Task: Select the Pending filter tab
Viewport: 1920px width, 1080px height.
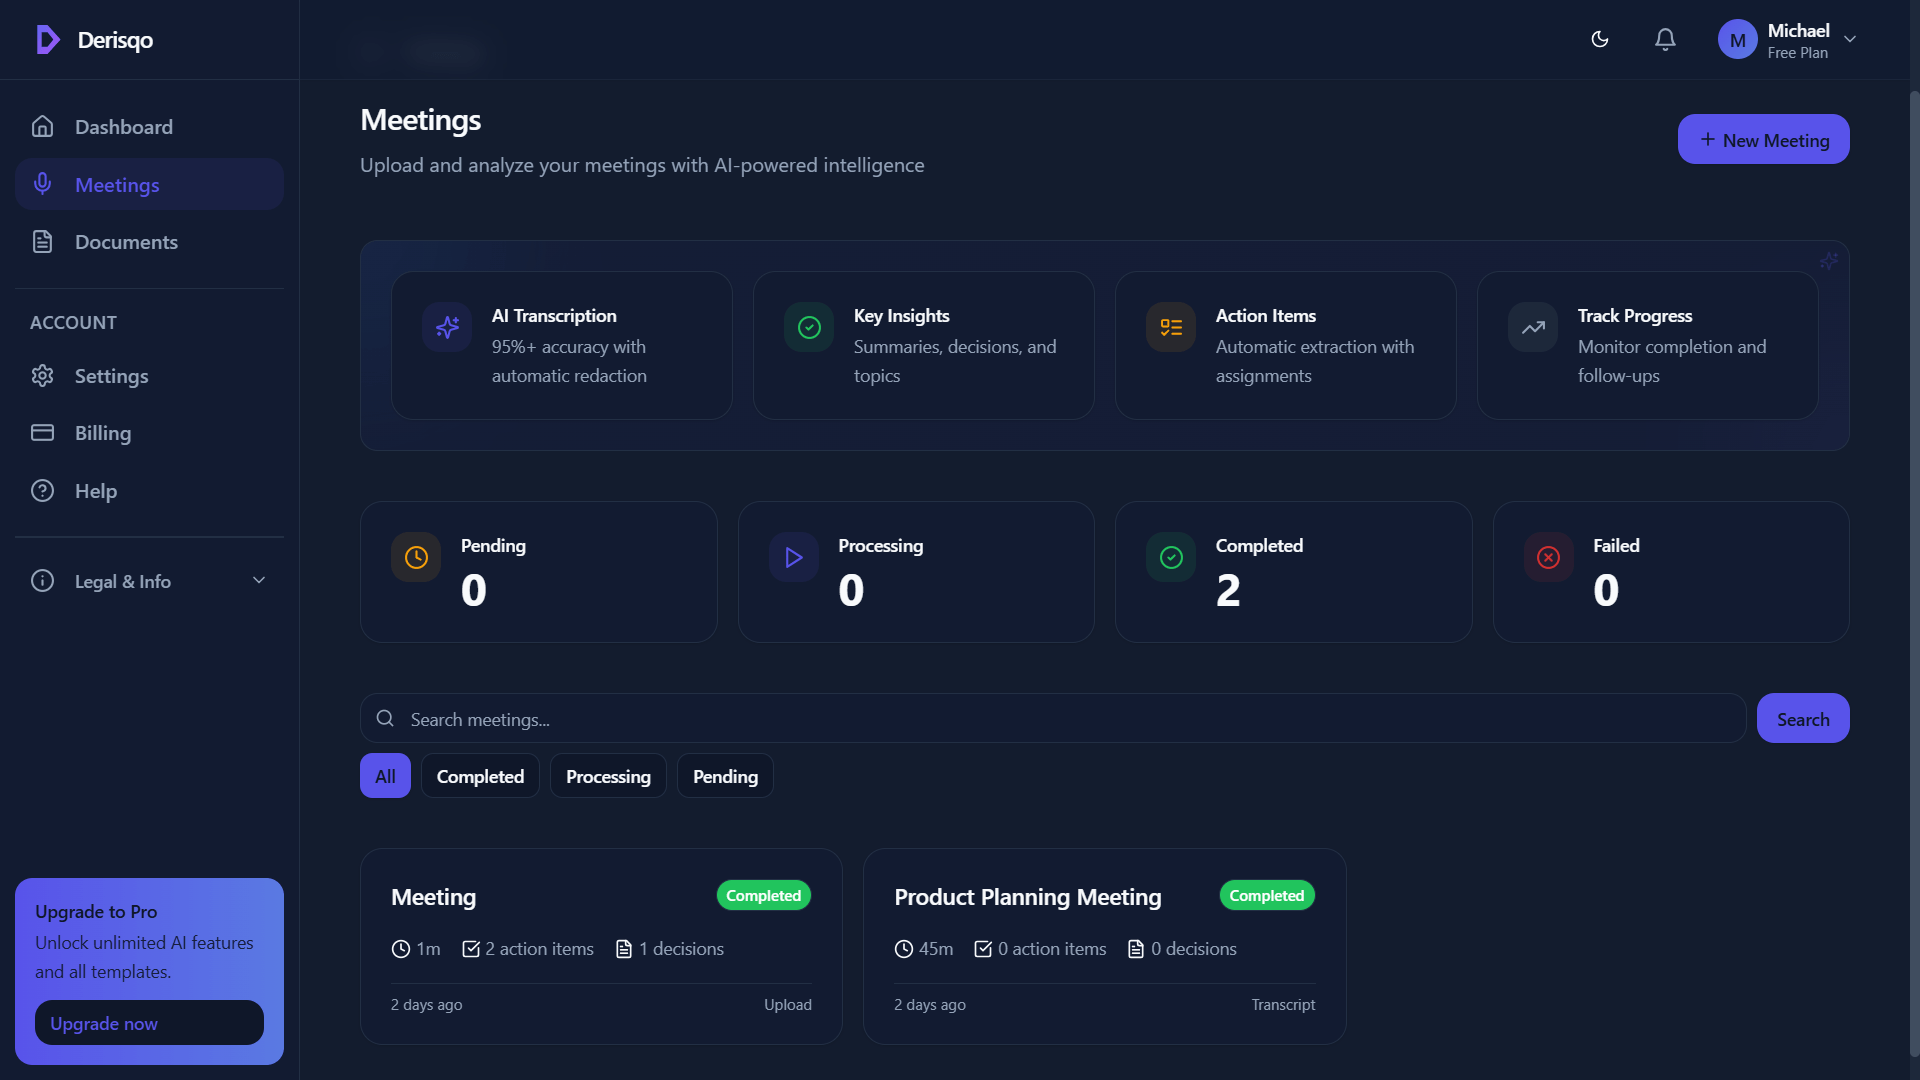Action: [x=724, y=775]
